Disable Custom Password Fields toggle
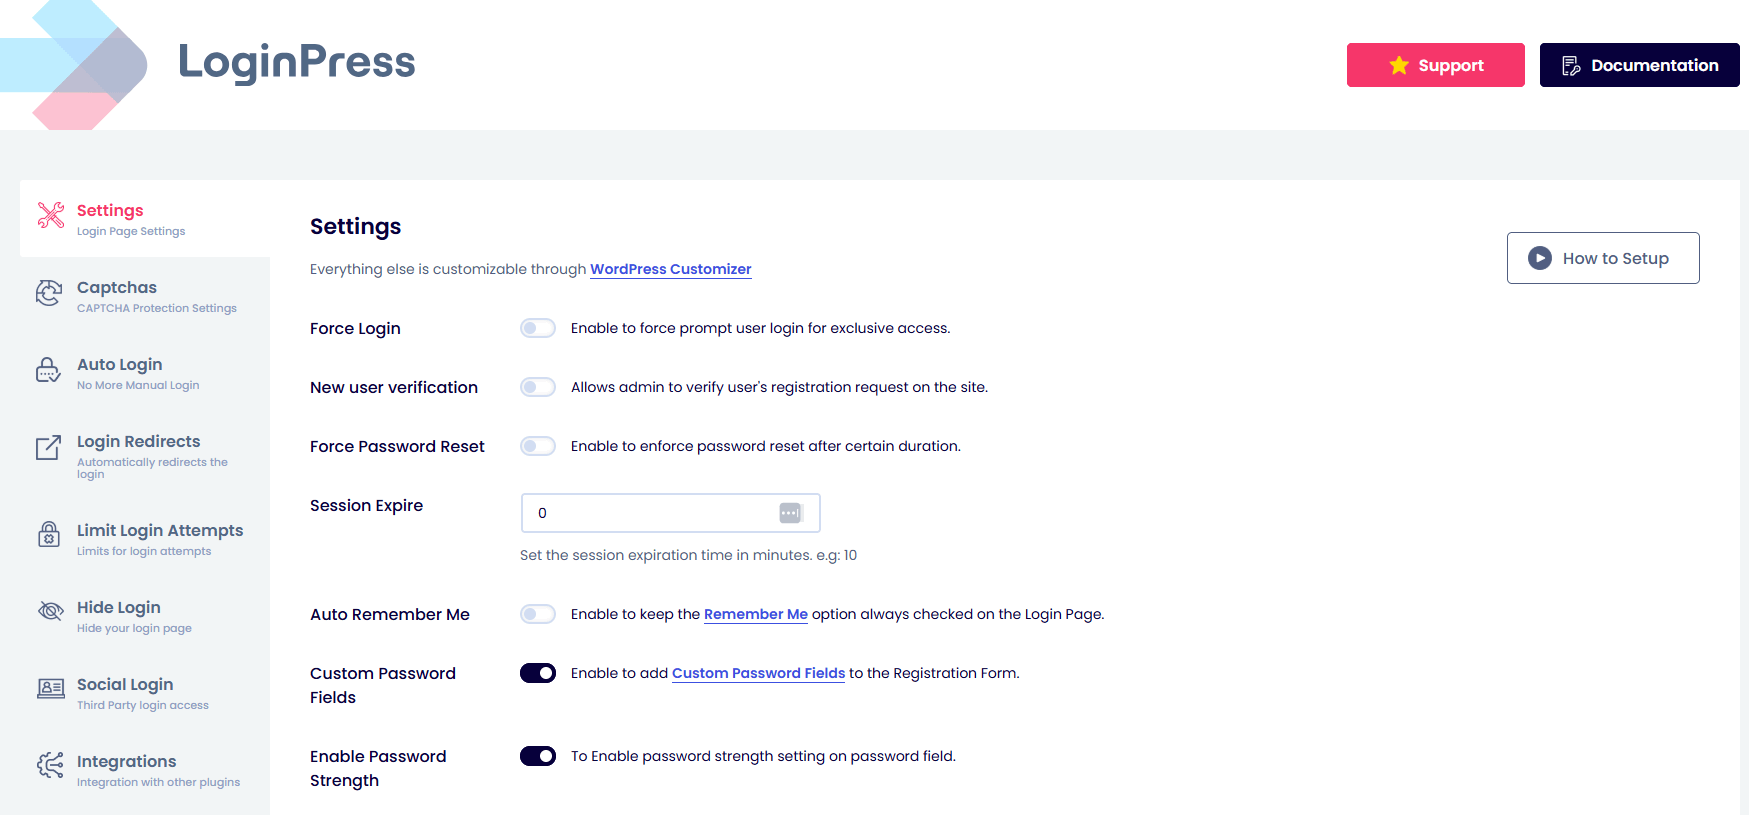Viewport: 1749px width, 815px height. (x=538, y=673)
